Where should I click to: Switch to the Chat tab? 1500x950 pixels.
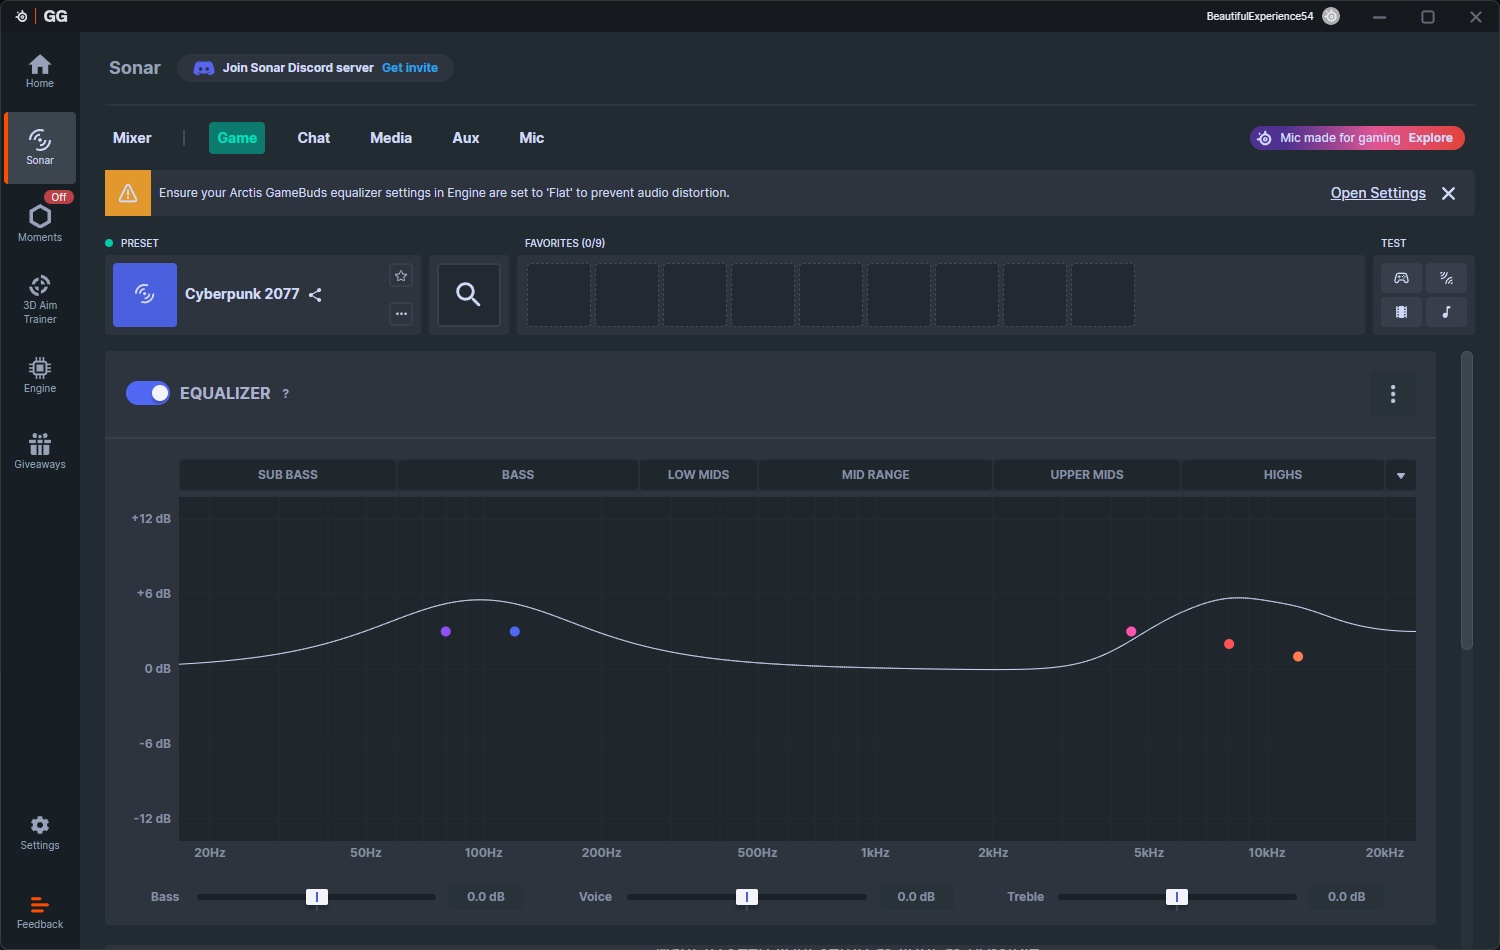313,138
